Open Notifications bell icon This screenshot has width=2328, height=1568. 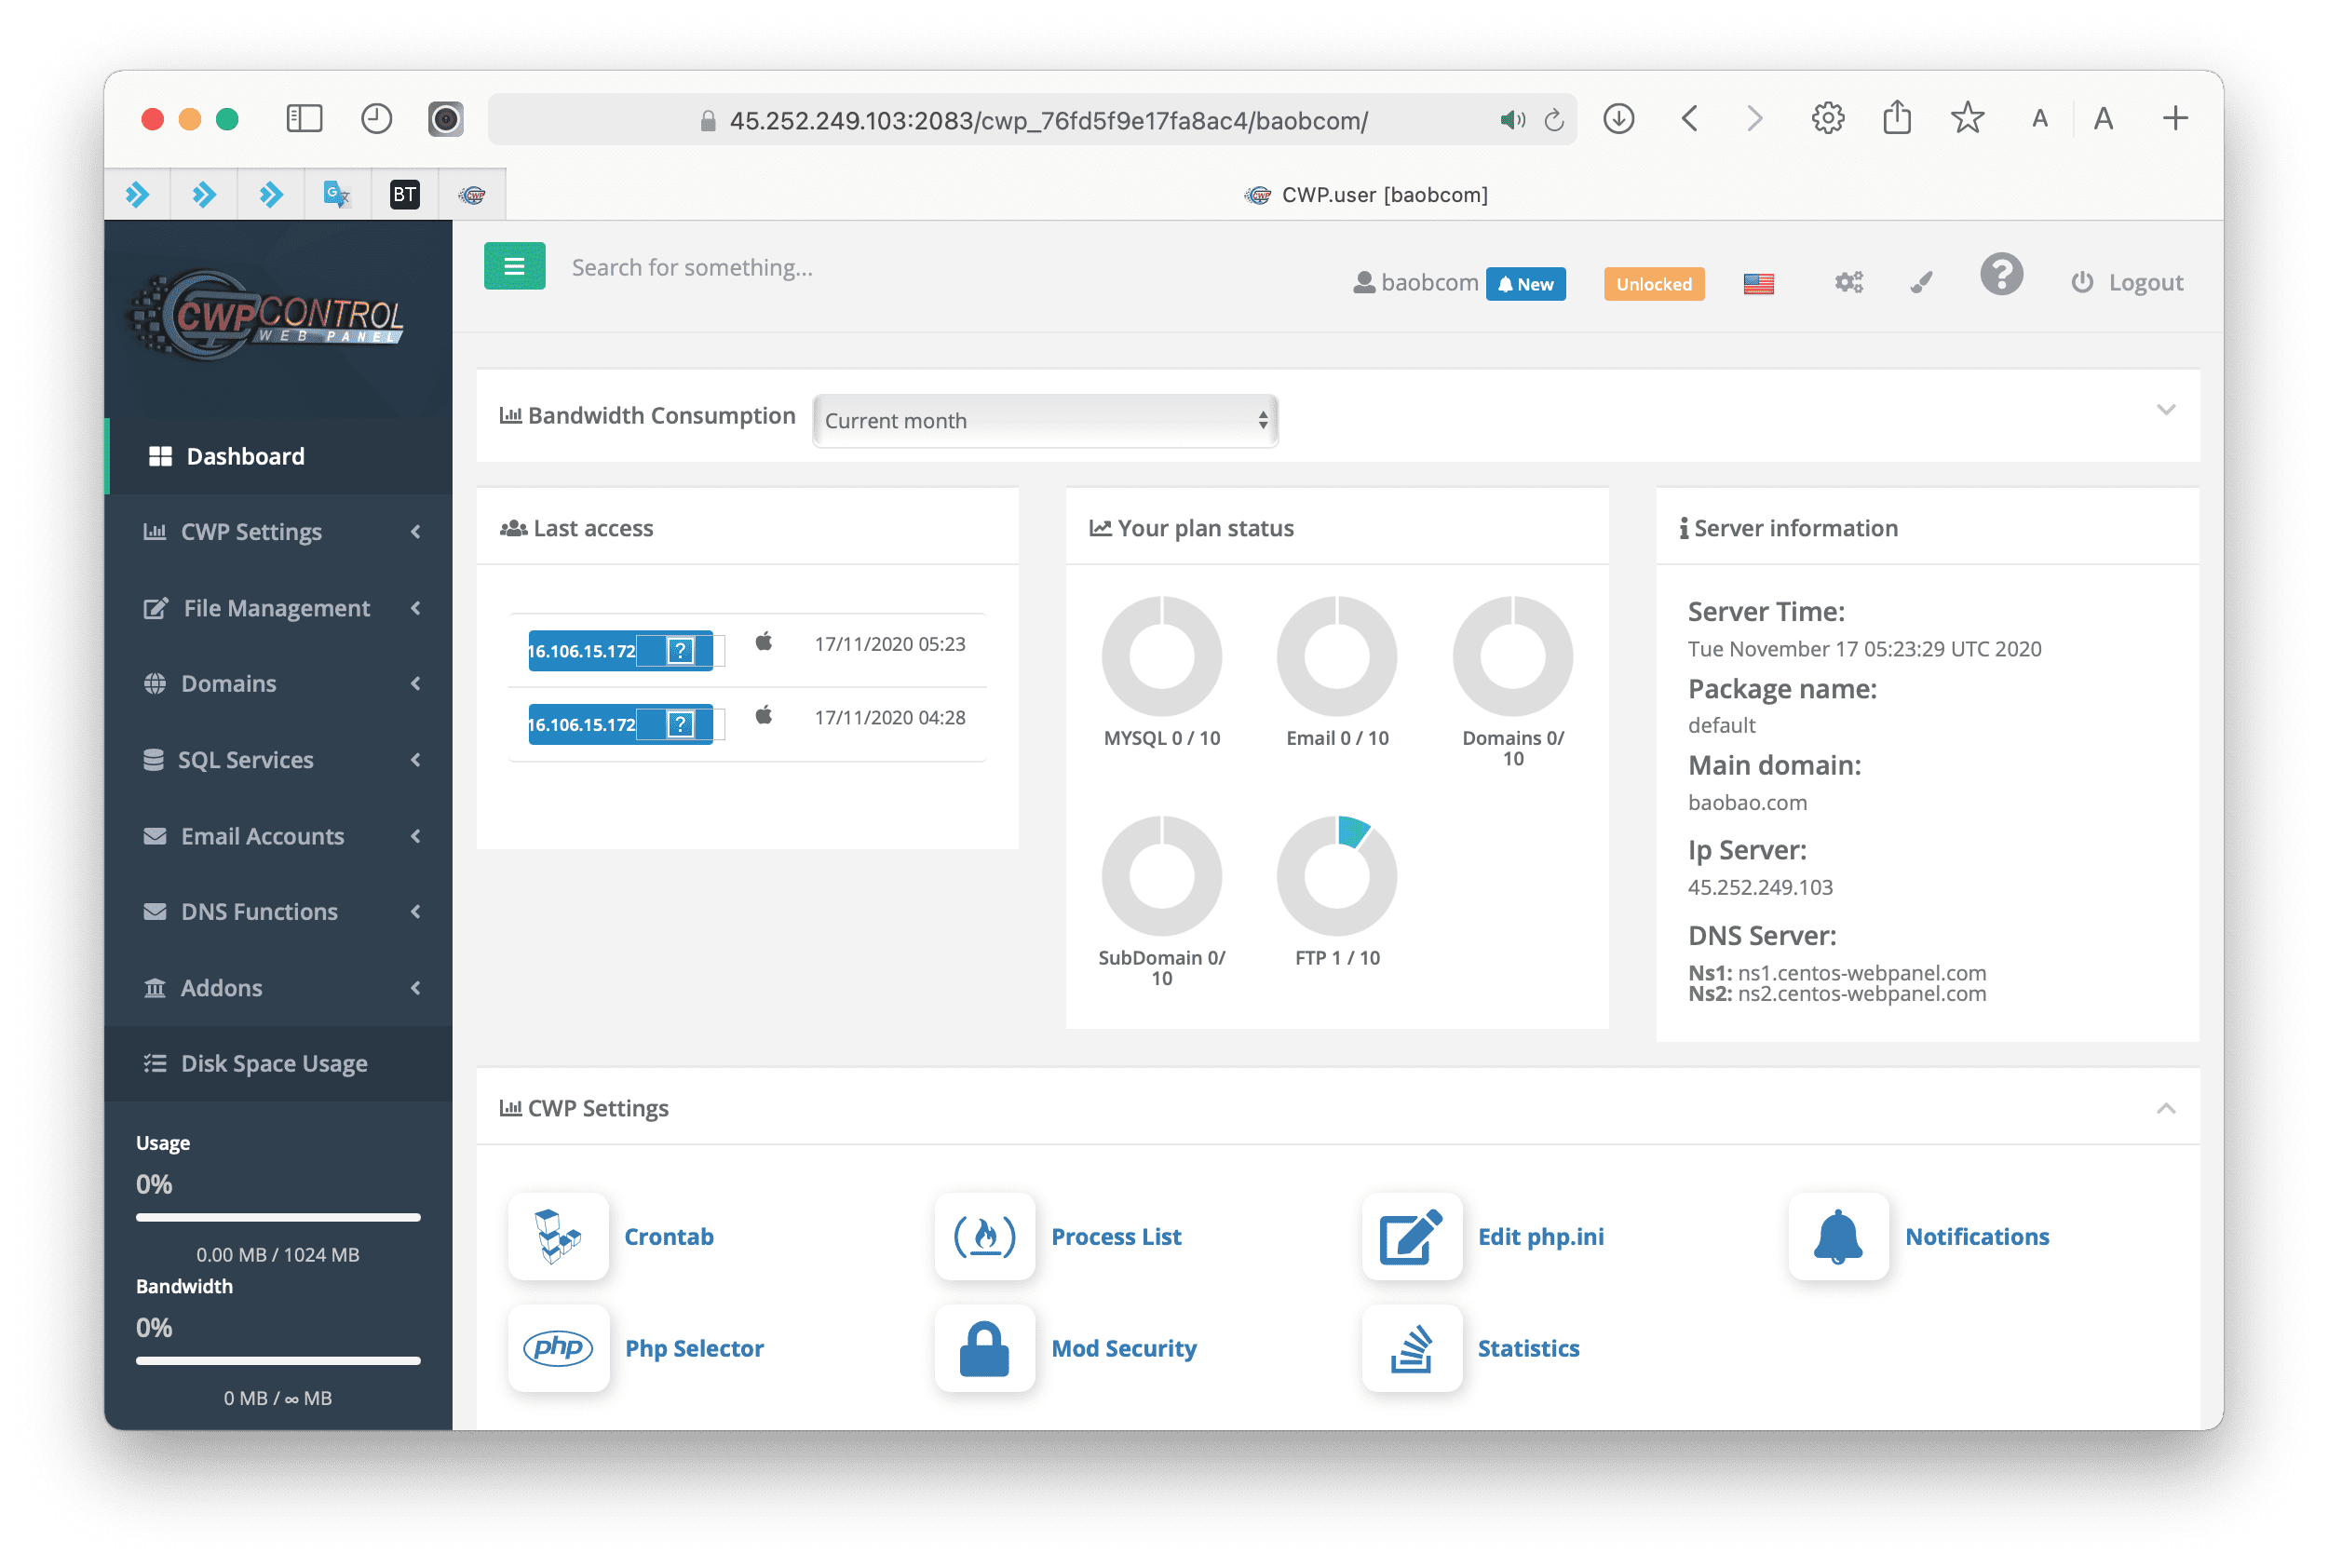point(1838,1237)
